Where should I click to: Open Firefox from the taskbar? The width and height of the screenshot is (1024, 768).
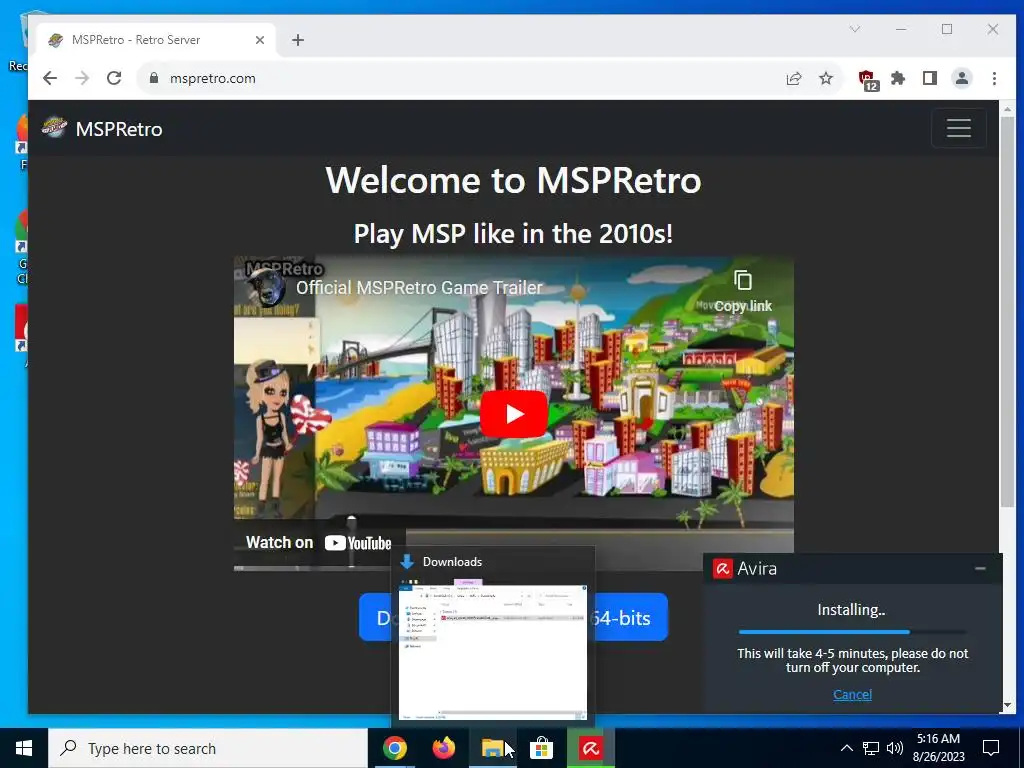point(443,748)
